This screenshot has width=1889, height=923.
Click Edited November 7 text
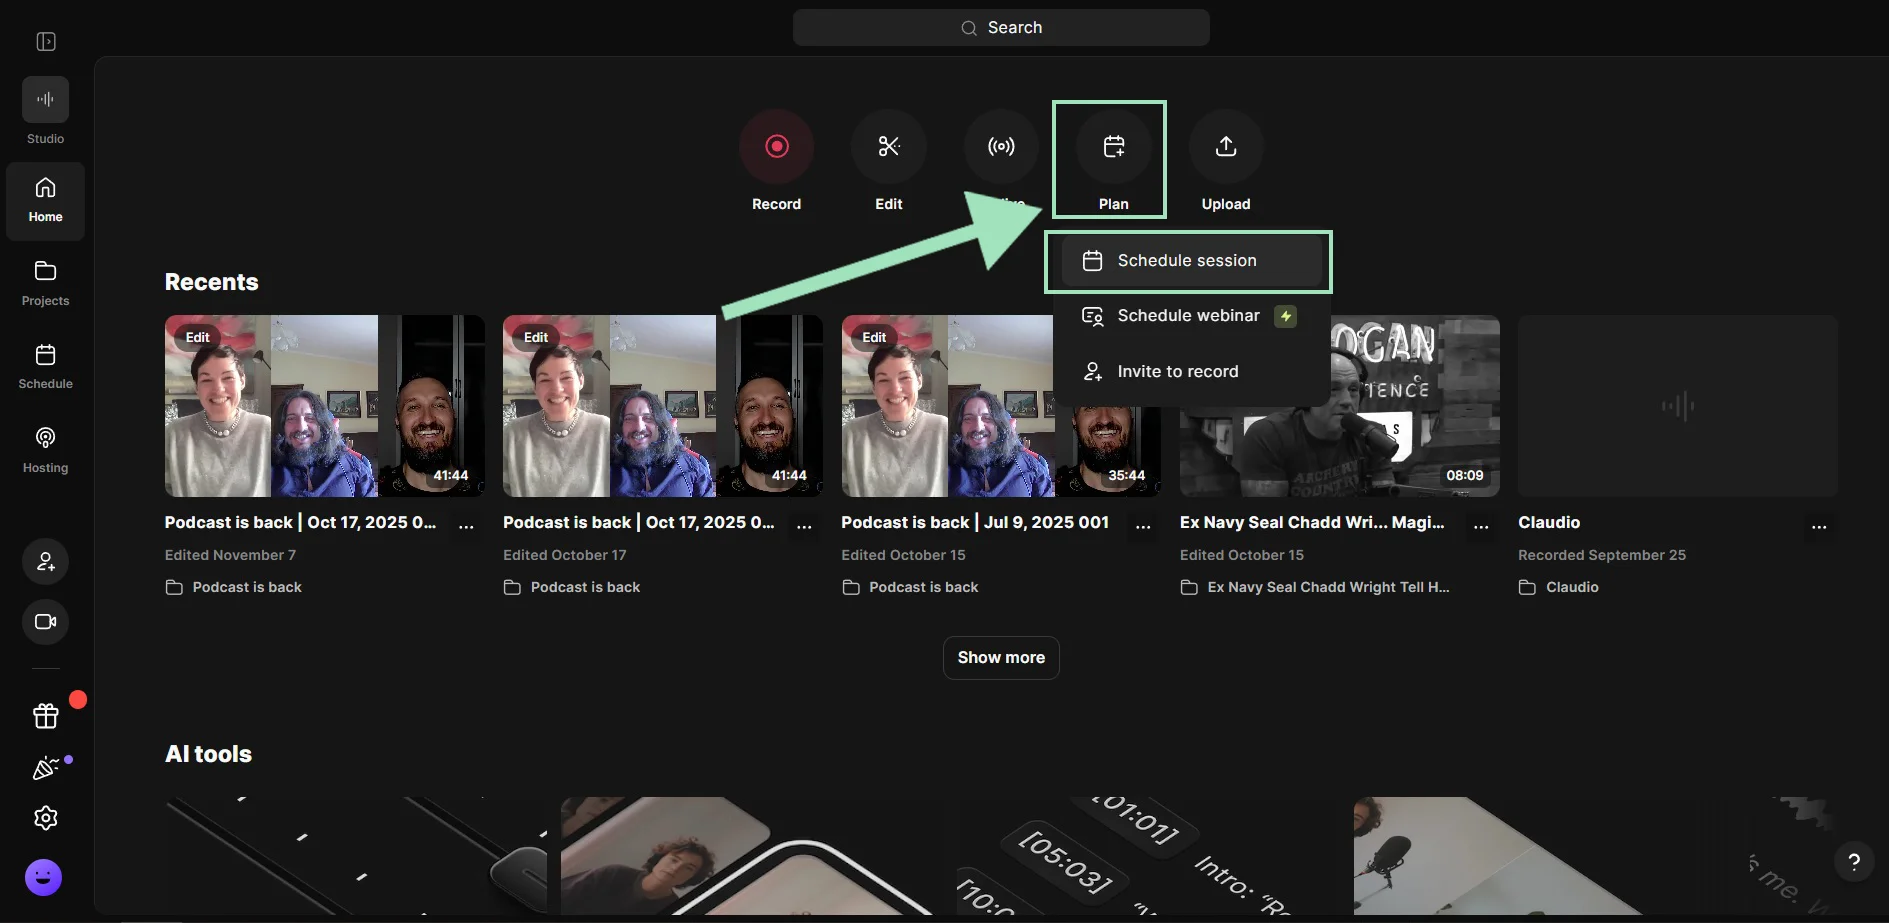tap(230, 555)
